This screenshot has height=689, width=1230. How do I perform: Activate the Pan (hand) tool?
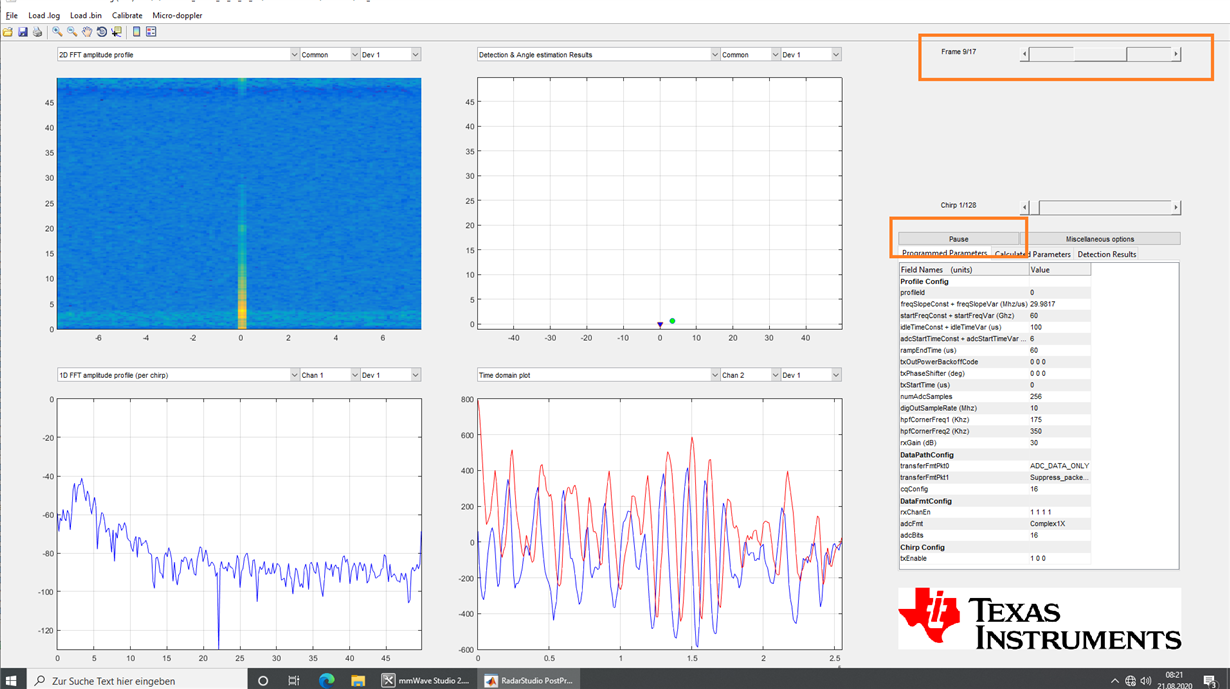tap(88, 31)
